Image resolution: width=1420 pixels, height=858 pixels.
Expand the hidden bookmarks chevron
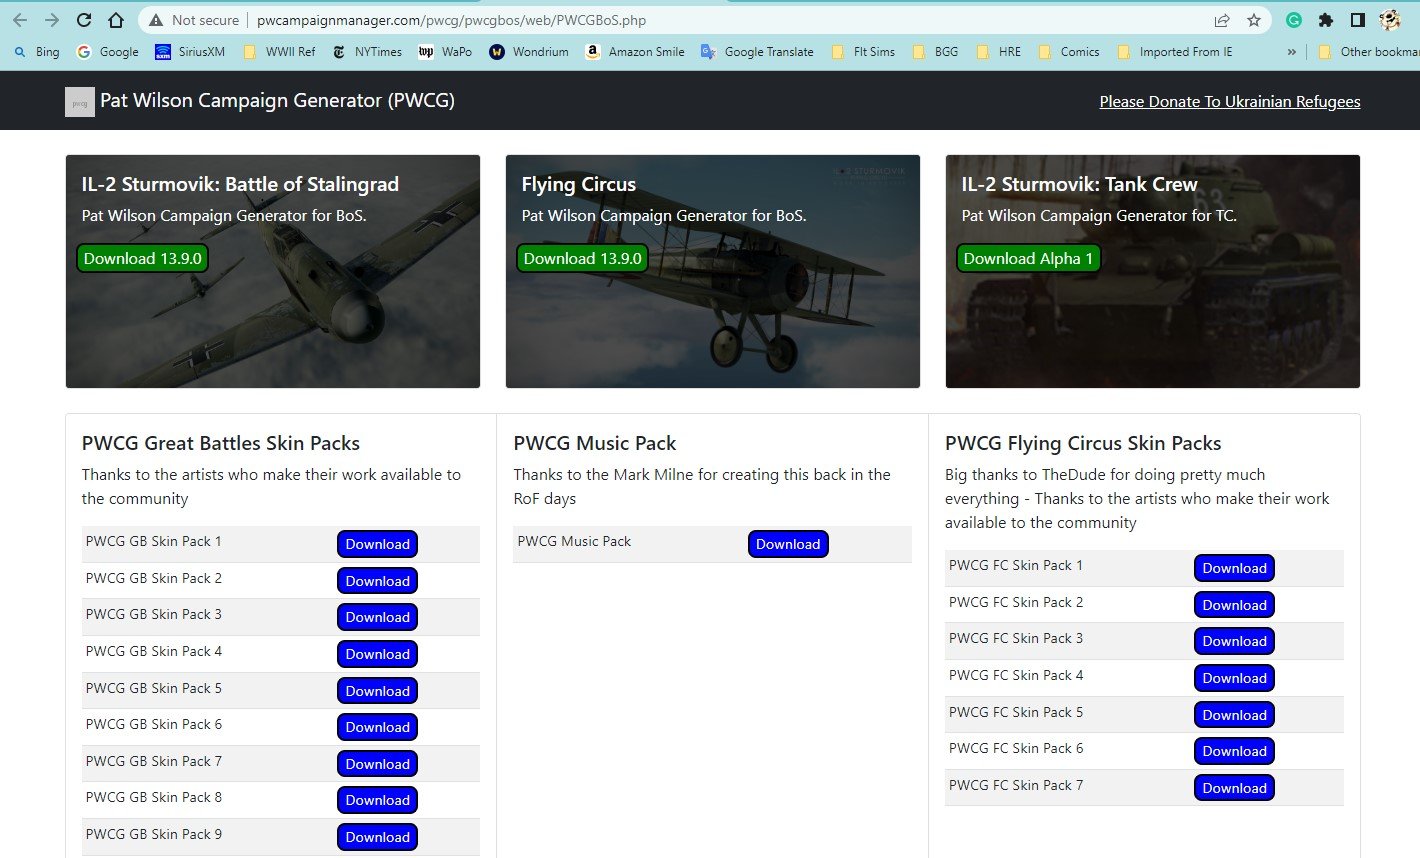click(1292, 52)
